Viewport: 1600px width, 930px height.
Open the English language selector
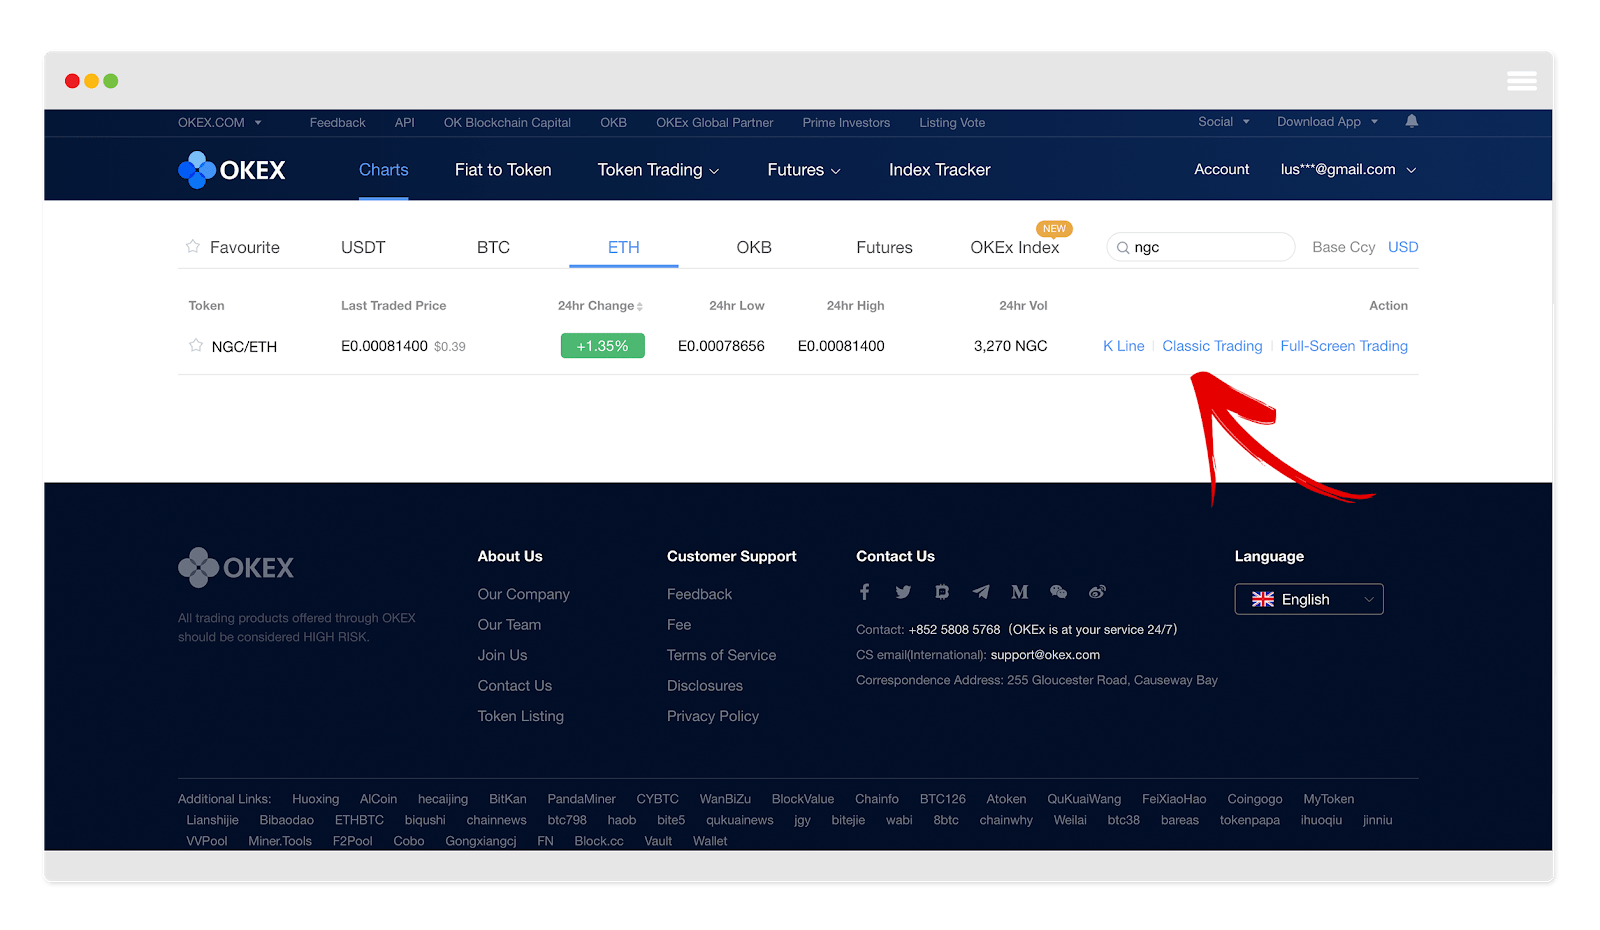[x=1309, y=599]
